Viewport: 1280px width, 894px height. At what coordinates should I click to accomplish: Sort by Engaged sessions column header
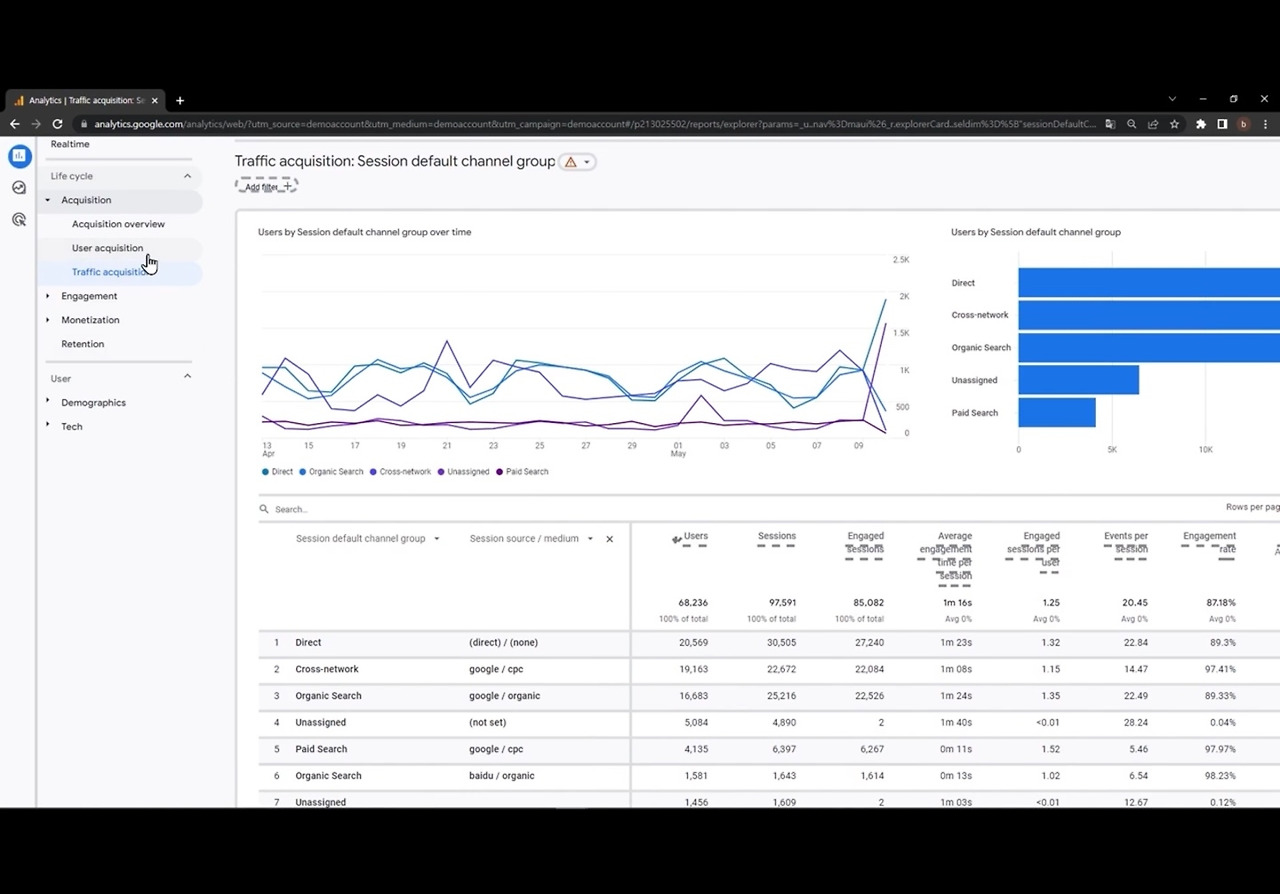pyautogui.click(x=865, y=542)
